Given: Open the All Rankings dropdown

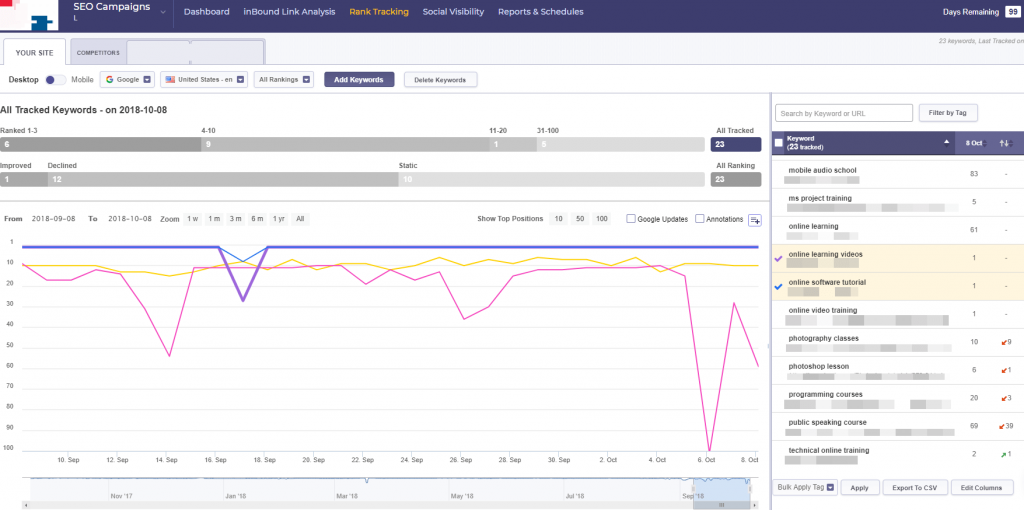Looking at the screenshot, I should click(x=283, y=80).
